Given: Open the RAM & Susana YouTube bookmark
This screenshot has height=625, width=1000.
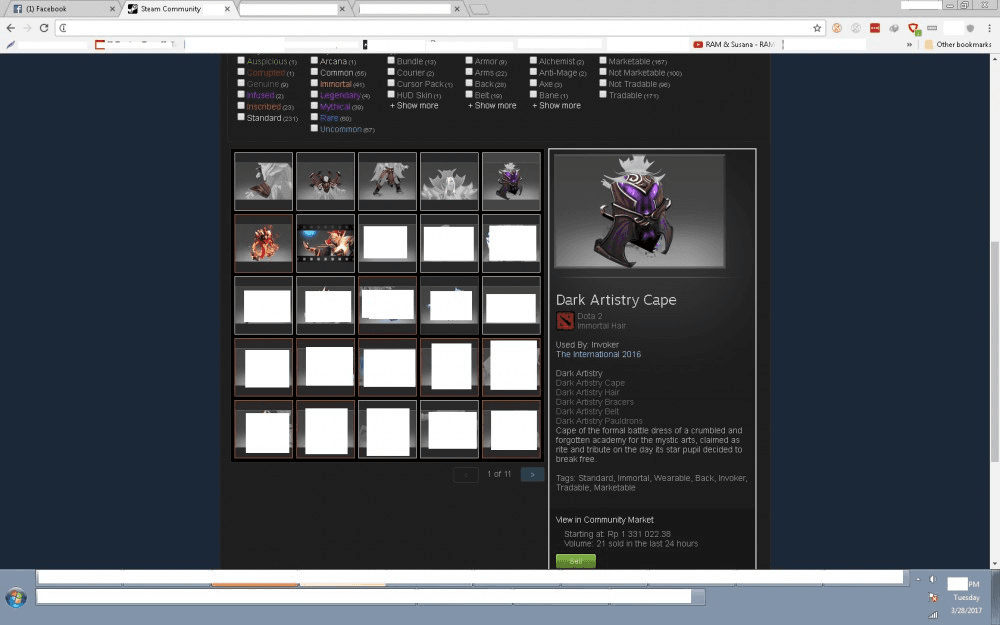Looking at the screenshot, I should (x=733, y=45).
